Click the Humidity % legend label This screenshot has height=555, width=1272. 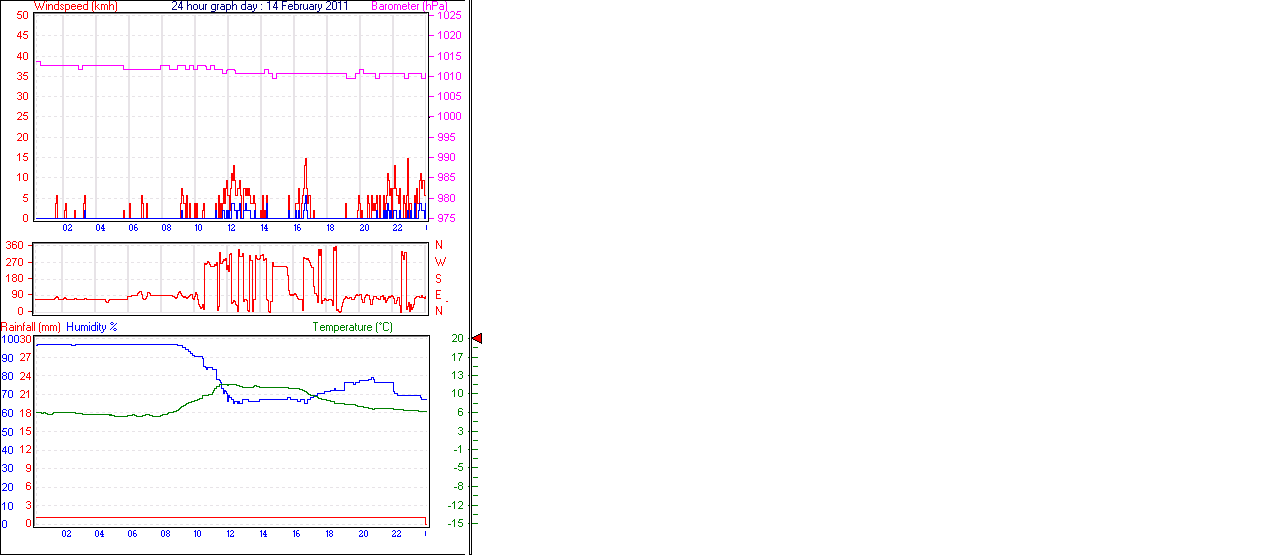92,327
